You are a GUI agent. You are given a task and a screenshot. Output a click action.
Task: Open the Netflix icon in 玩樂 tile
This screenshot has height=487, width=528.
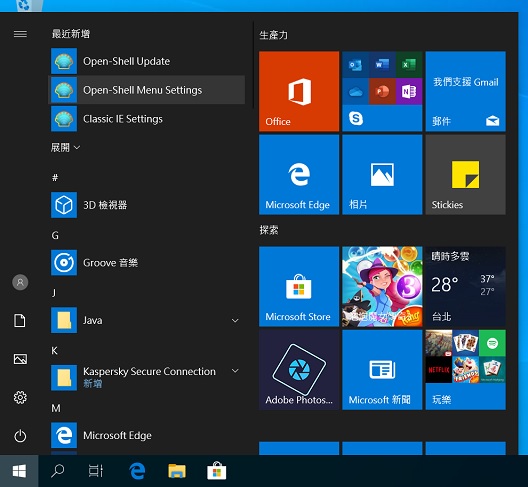pyautogui.click(x=439, y=369)
